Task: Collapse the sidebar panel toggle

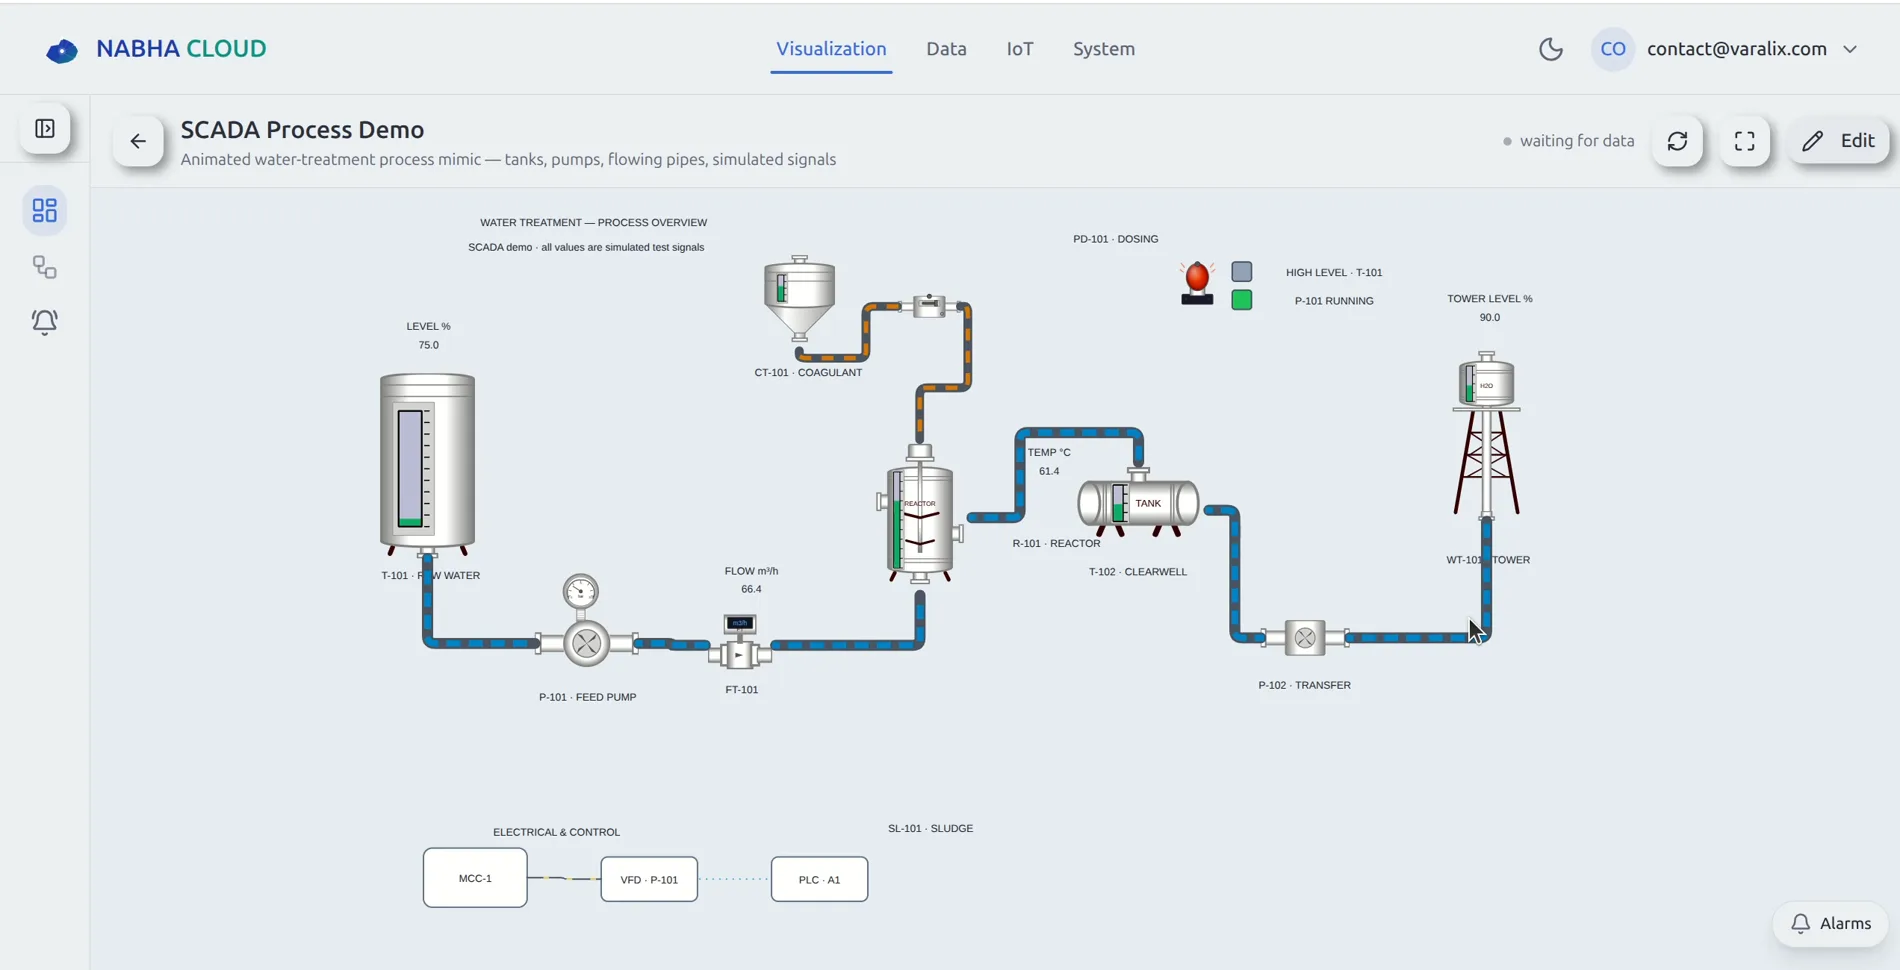Action: tap(45, 128)
